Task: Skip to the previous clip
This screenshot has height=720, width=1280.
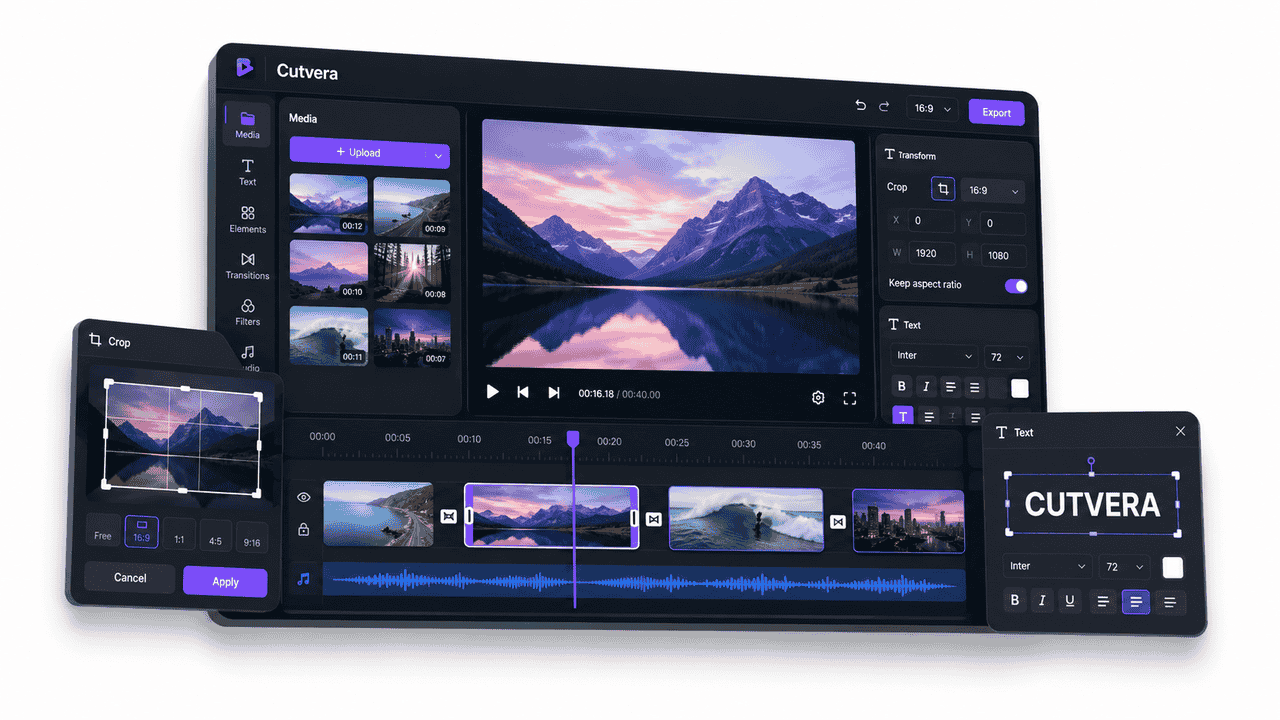Action: [x=522, y=392]
